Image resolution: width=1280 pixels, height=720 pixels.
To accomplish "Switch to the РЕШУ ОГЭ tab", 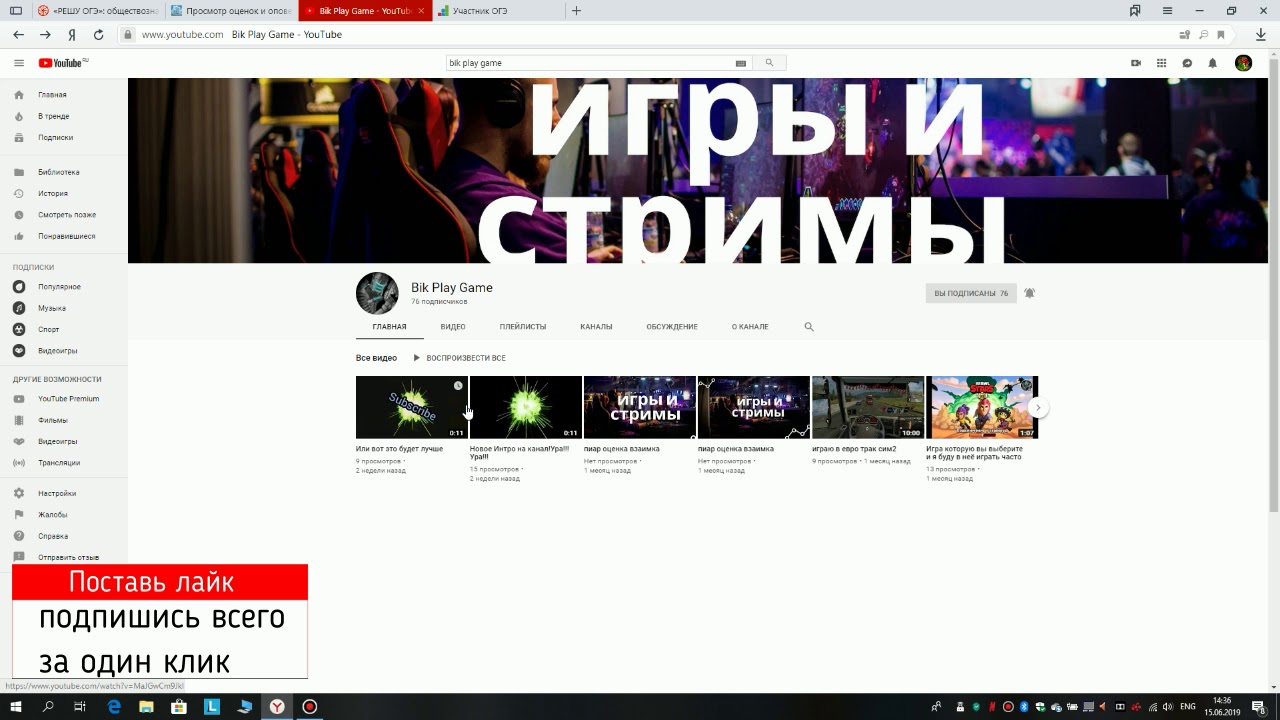I will [97, 11].
